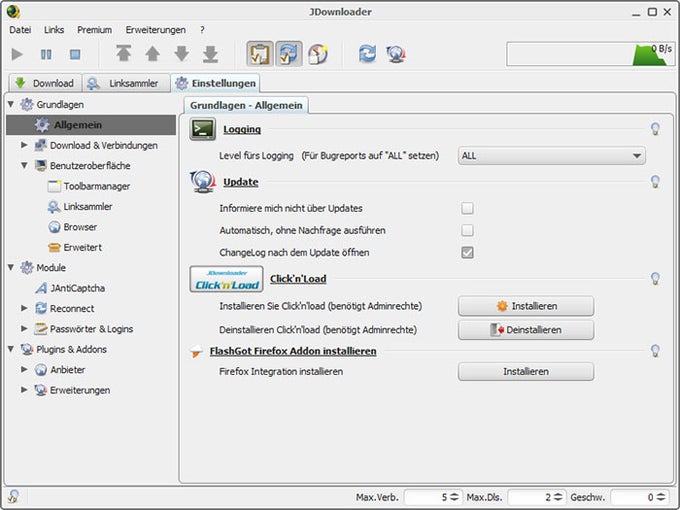Open the Erweiterungen menu
This screenshot has width=680, height=510.
(156, 30)
